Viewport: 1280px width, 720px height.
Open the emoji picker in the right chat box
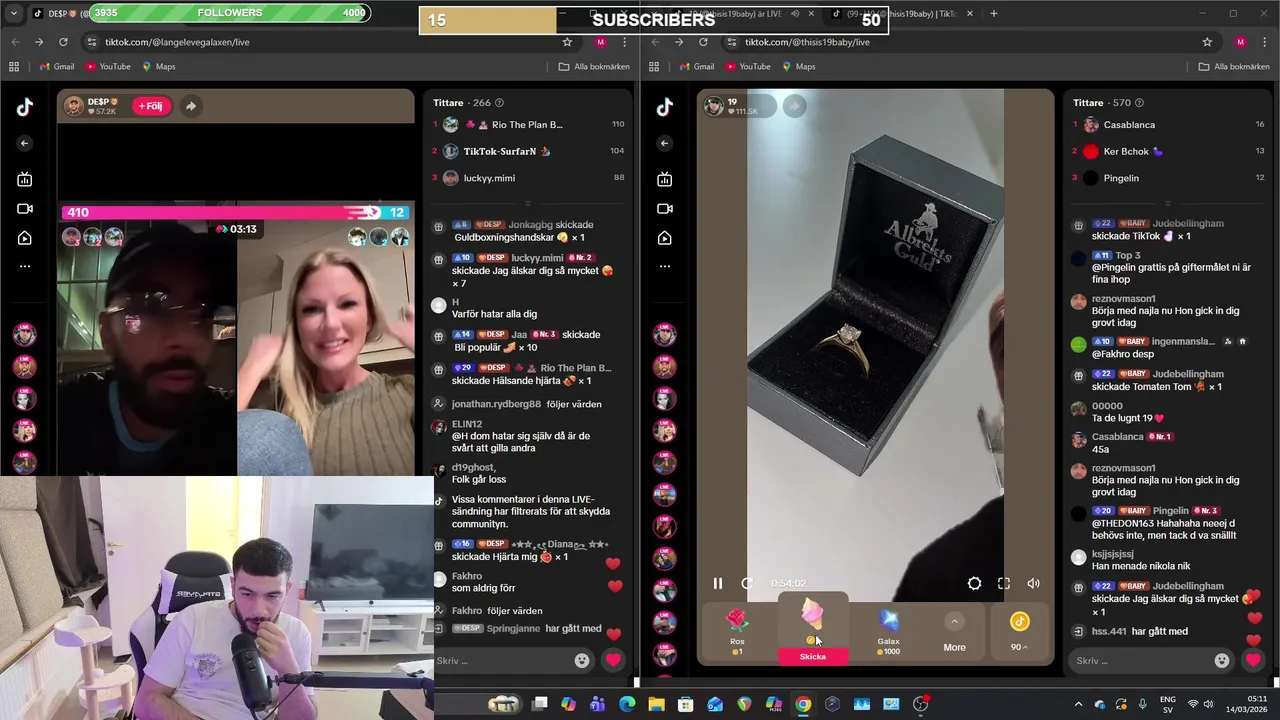click(x=1222, y=660)
